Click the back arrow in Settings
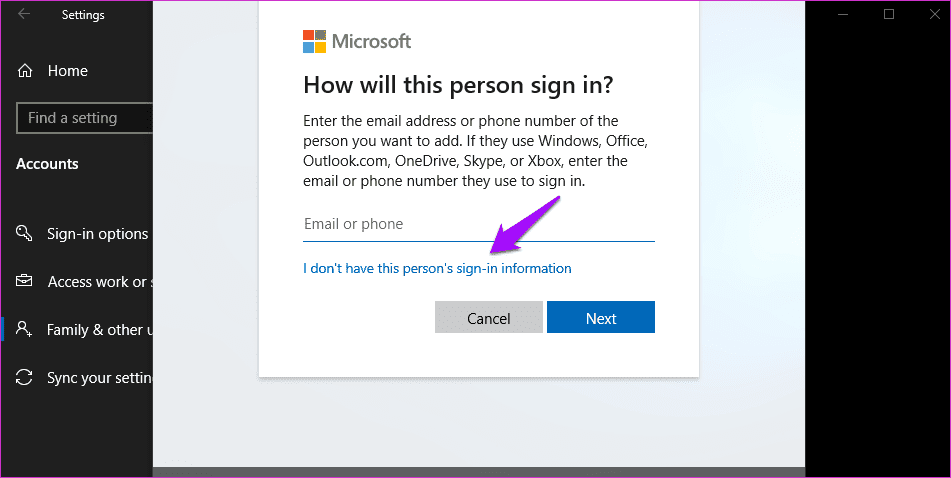951x478 pixels. tap(24, 14)
